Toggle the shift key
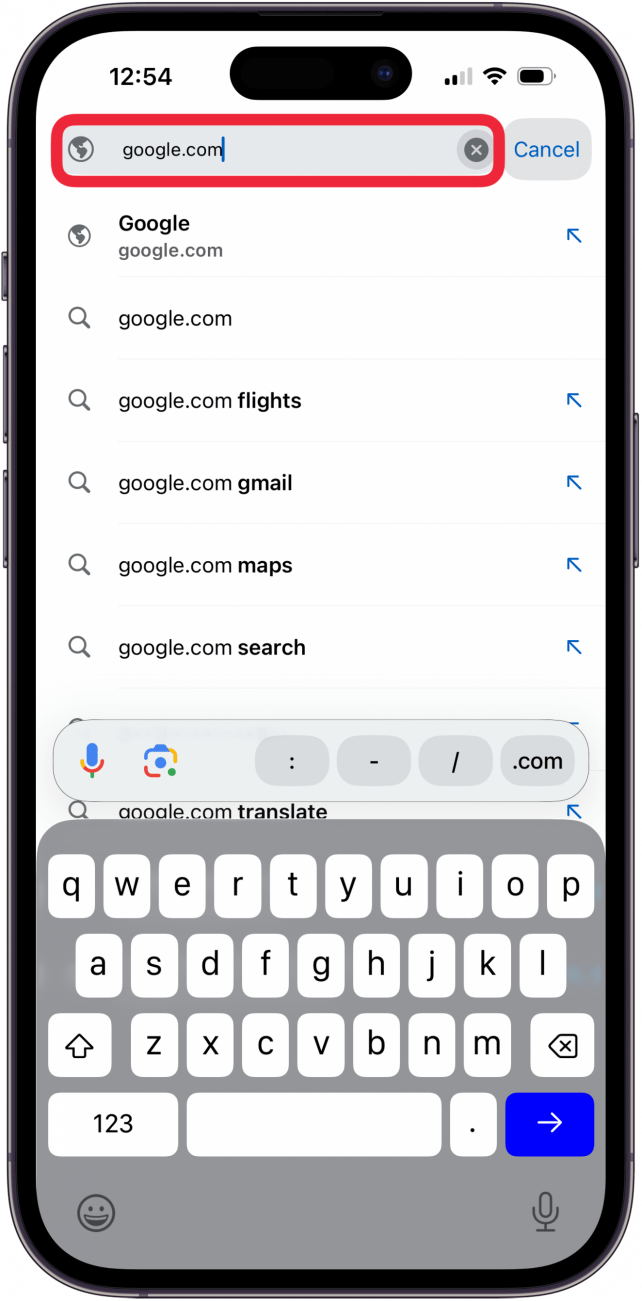The width and height of the screenshot is (642, 1301). (x=80, y=1045)
